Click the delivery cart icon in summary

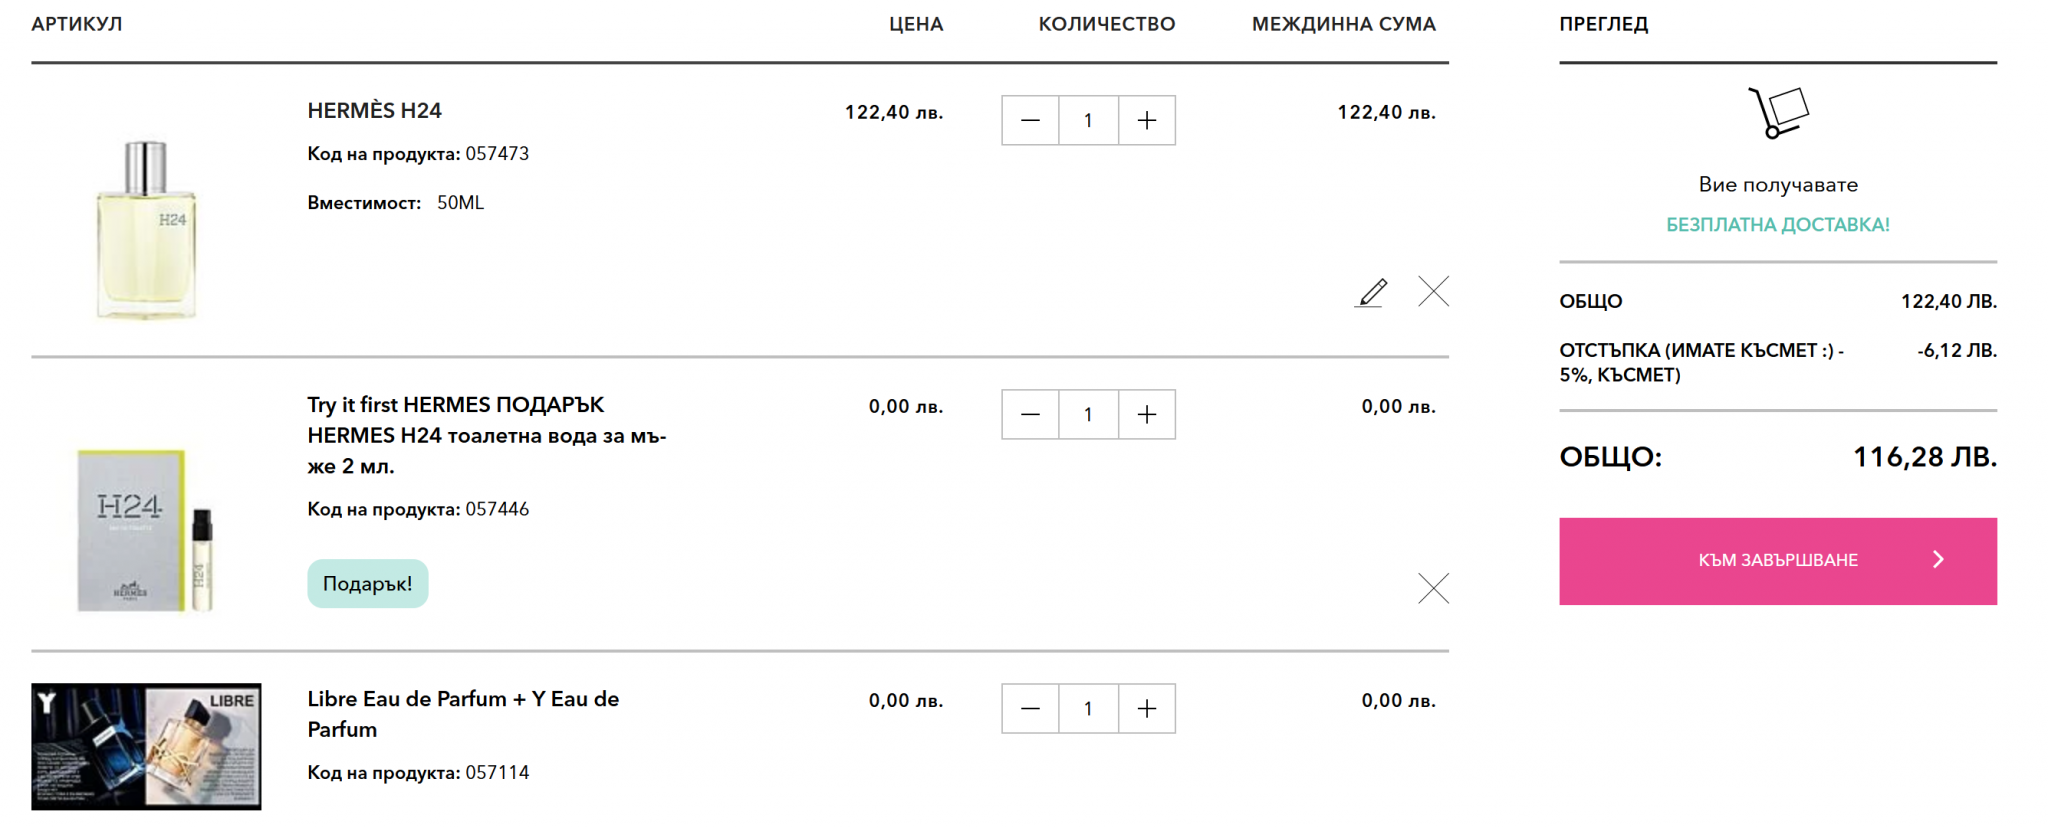(x=1778, y=112)
